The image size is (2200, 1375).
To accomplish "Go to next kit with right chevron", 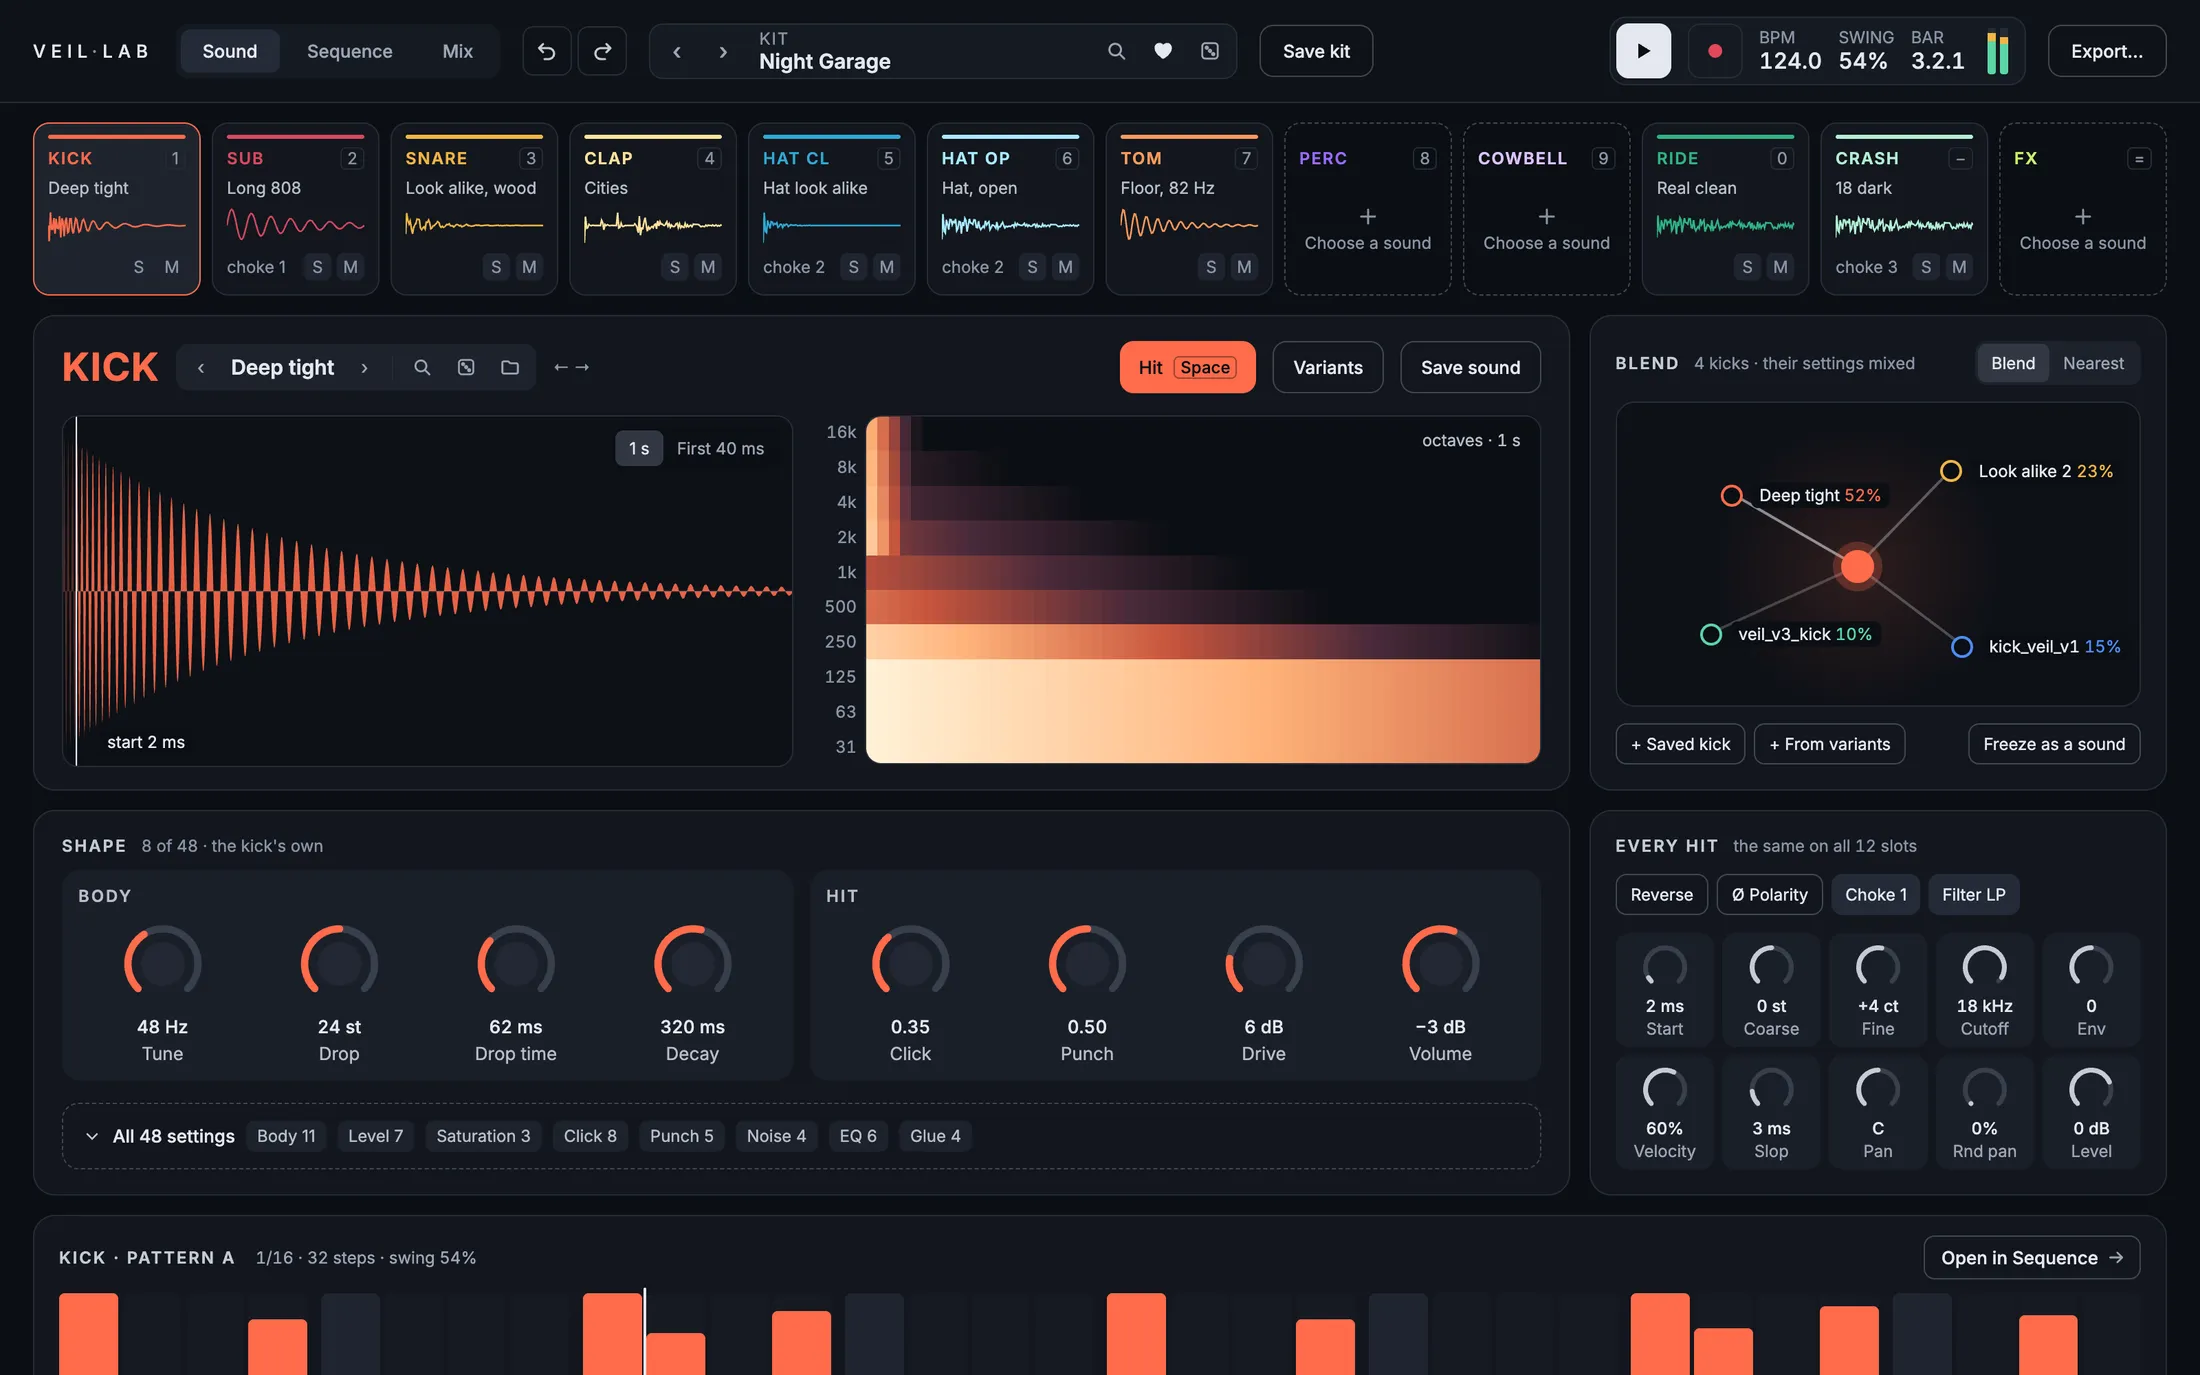I will (723, 51).
